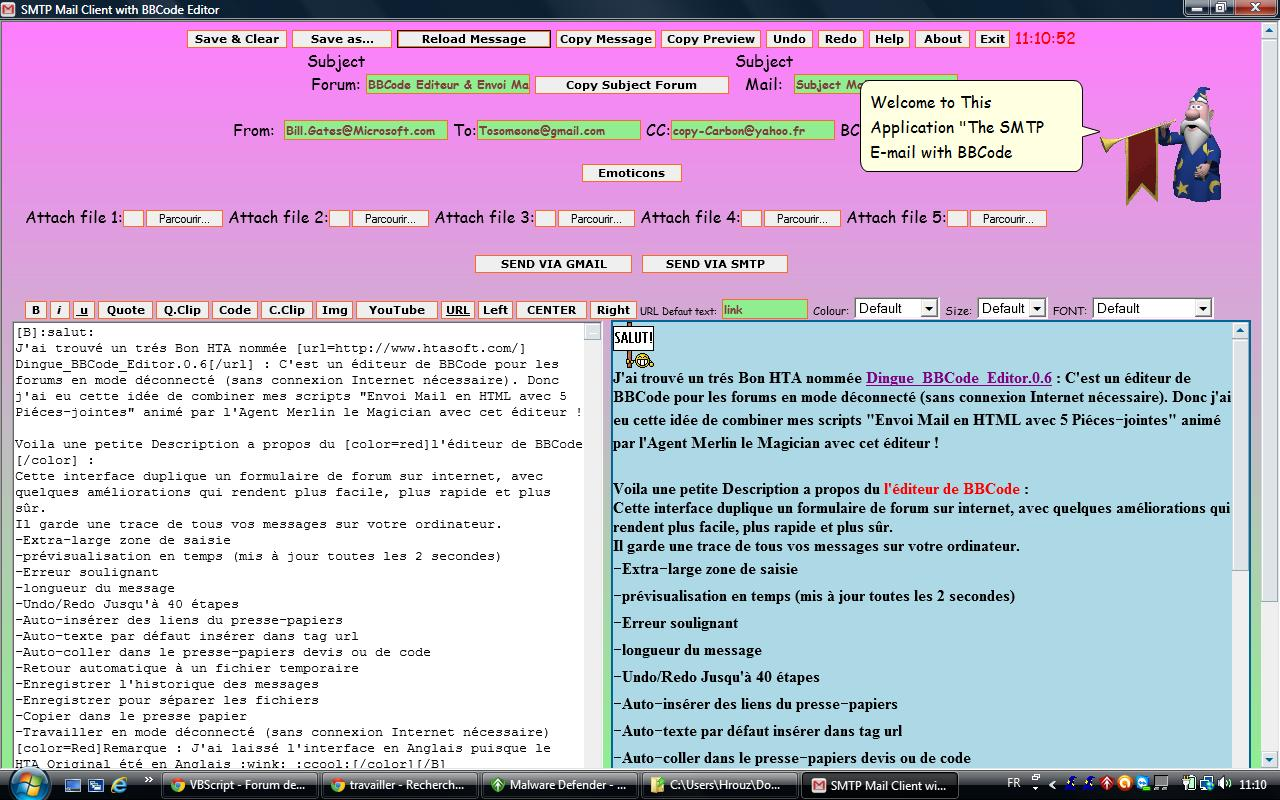Apply italic with the i button
Screen dimensions: 1280x800
point(59,310)
